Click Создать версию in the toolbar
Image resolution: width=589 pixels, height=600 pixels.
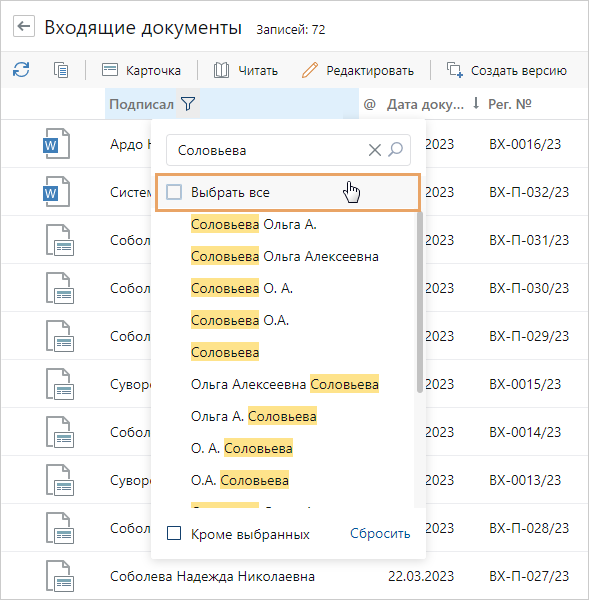point(506,70)
